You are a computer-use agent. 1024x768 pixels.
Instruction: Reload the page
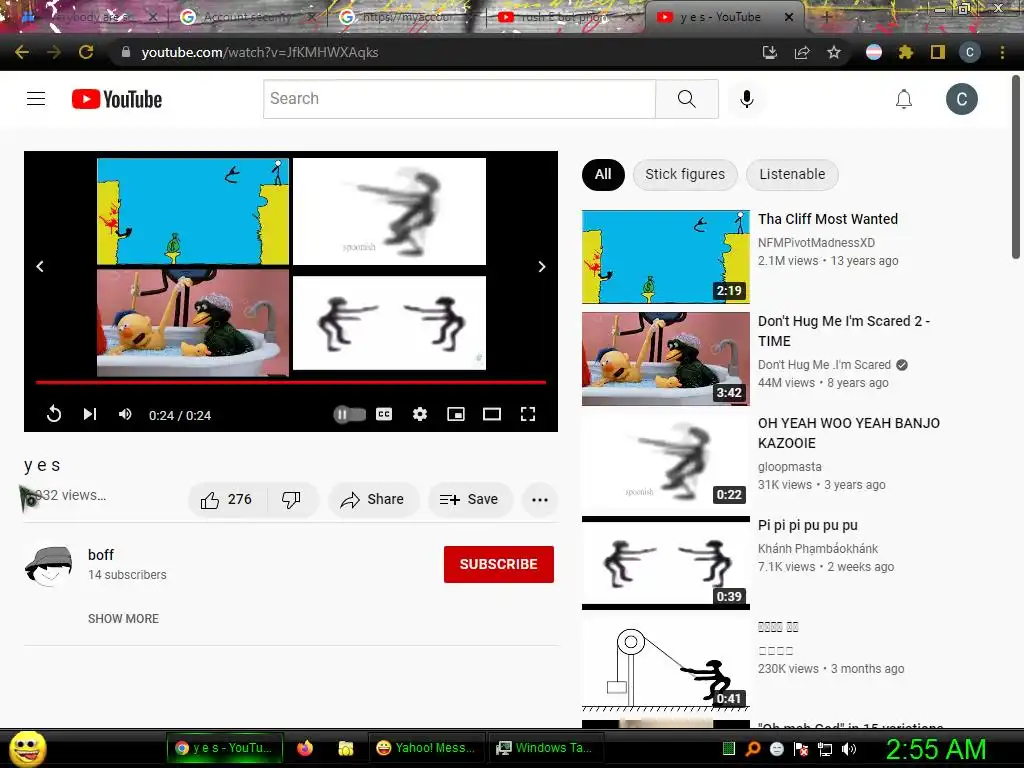pos(86,52)
